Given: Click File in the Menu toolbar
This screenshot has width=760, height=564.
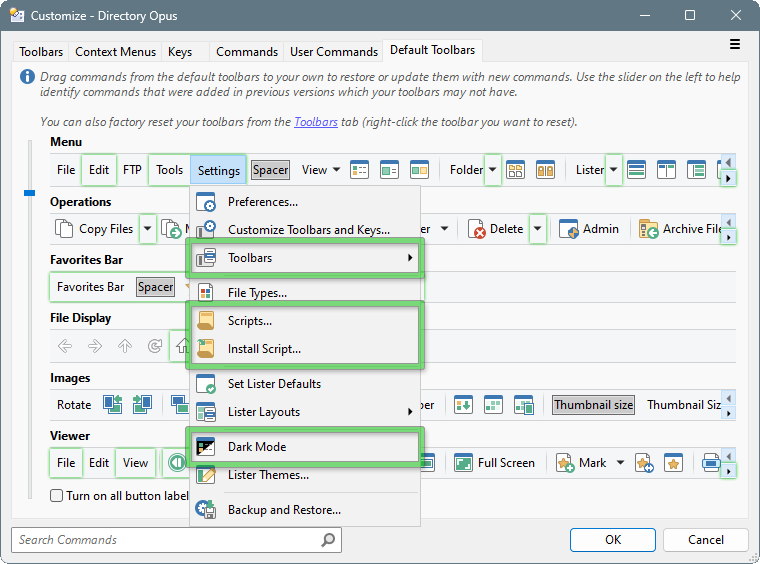Looking at the screenshot, I should tap(66, 170).
